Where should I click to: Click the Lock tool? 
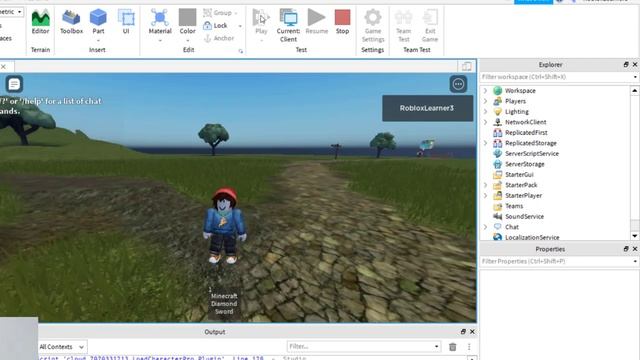pyautogui.click(x=216, y=26)
